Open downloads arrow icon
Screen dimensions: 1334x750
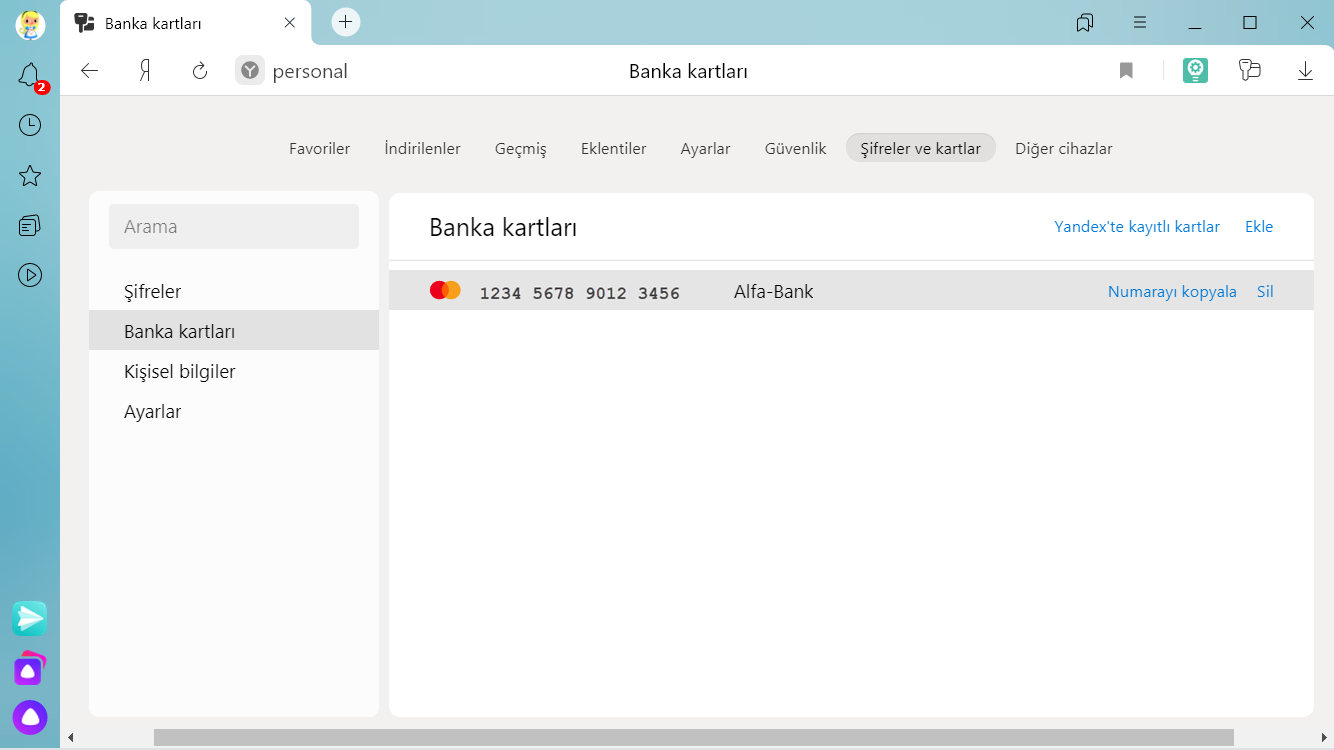[1305, 71]
